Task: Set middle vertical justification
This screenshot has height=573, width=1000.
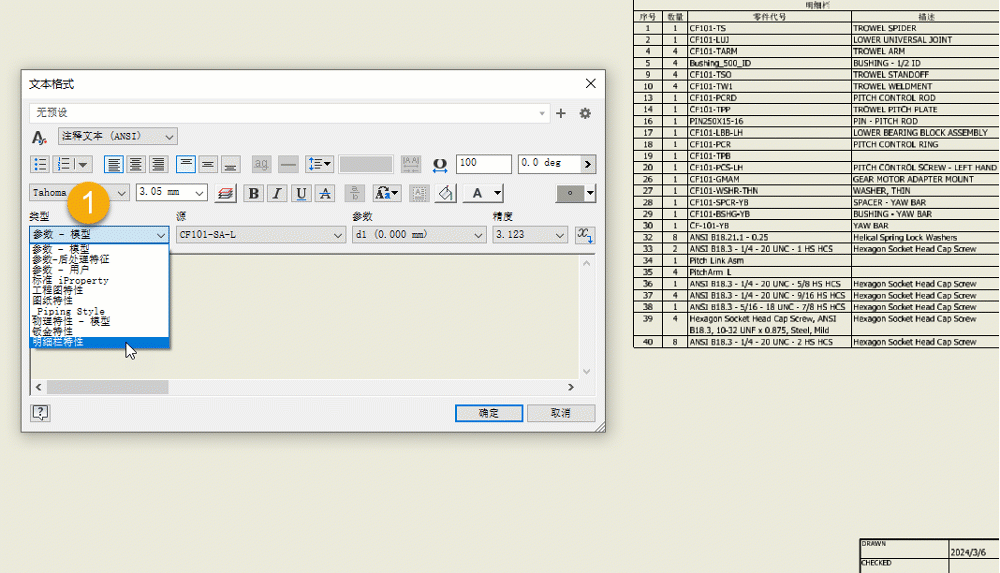Action: (208, 164)
